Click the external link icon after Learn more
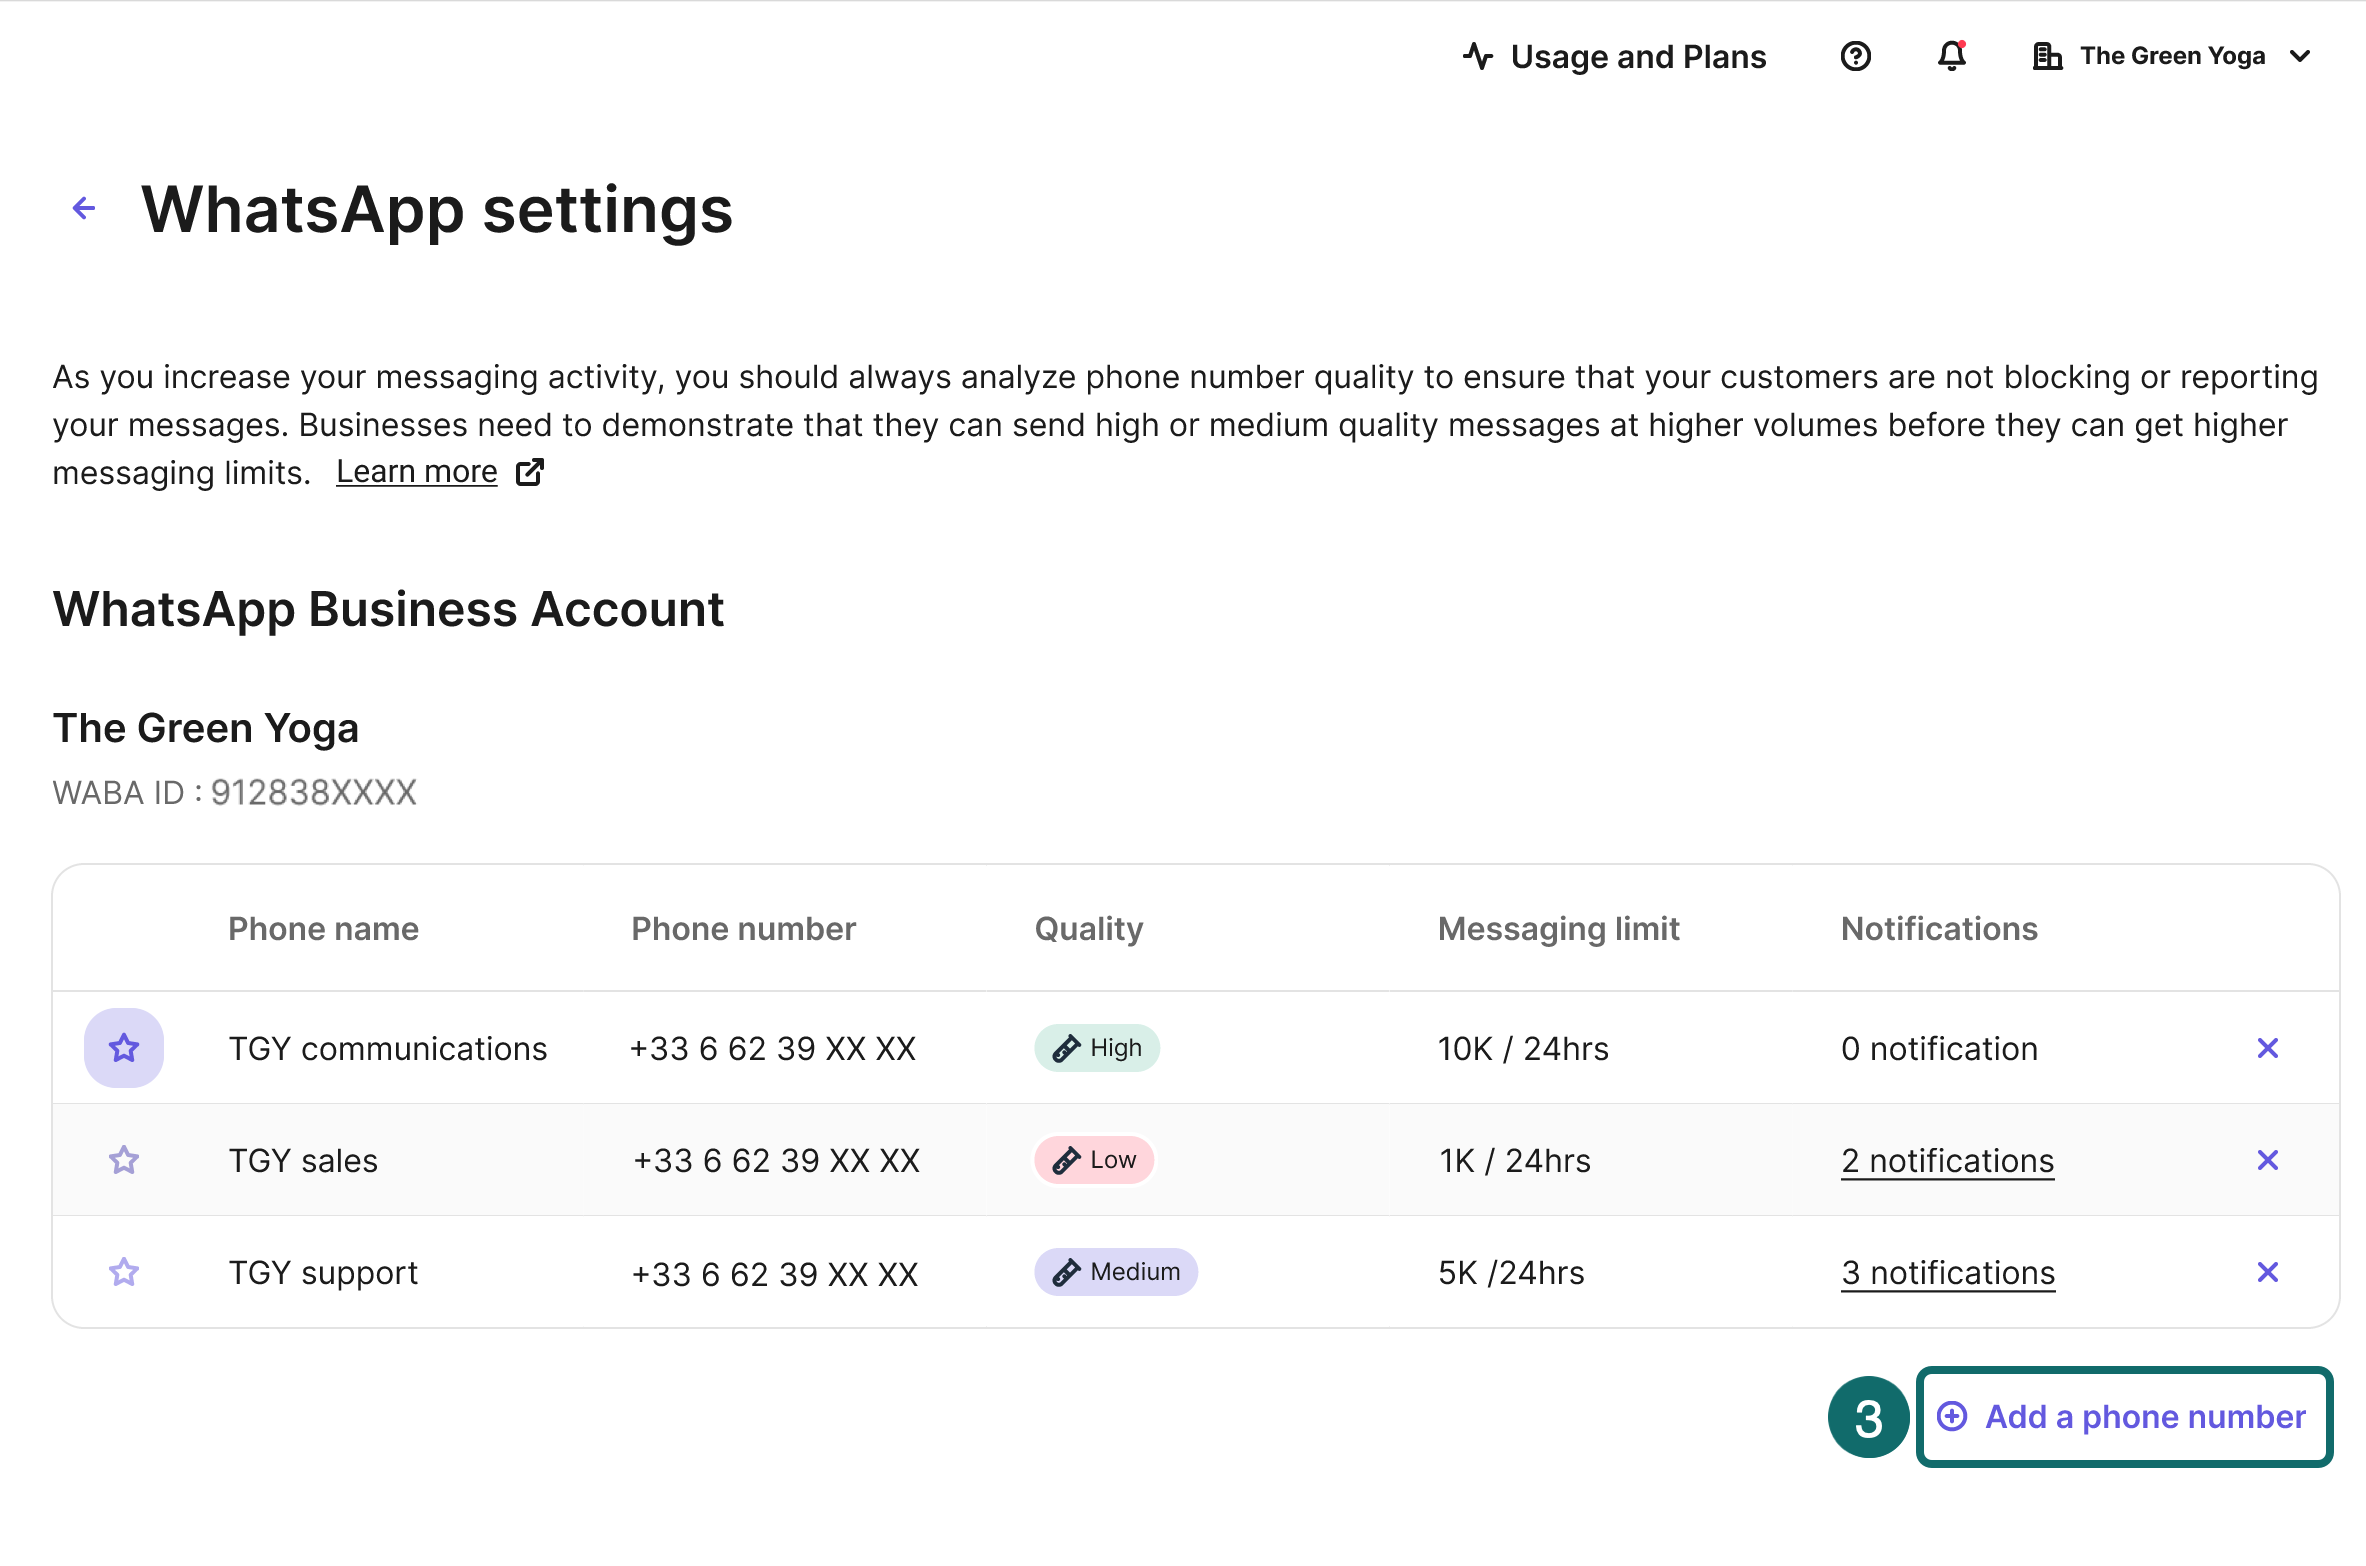 click(530, 472)
